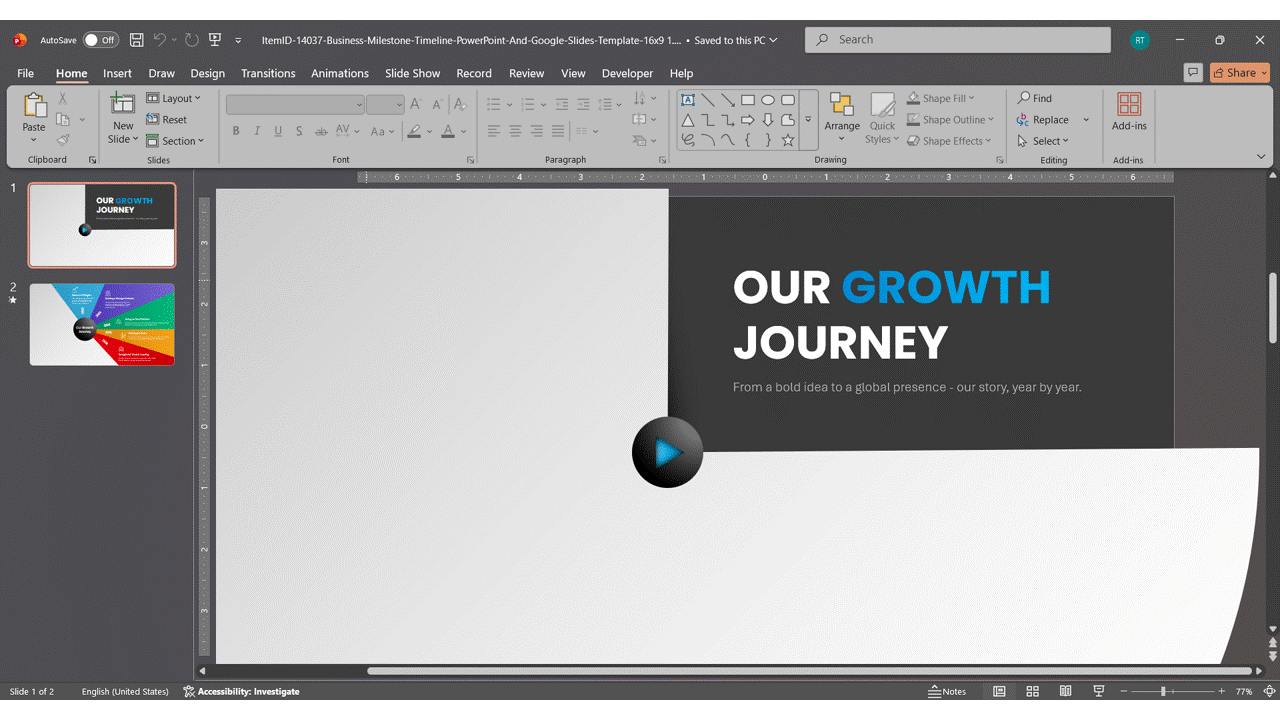Toggle text Shadow formatting
Viewport: 1280px width, 720px height.
(299, 131)
